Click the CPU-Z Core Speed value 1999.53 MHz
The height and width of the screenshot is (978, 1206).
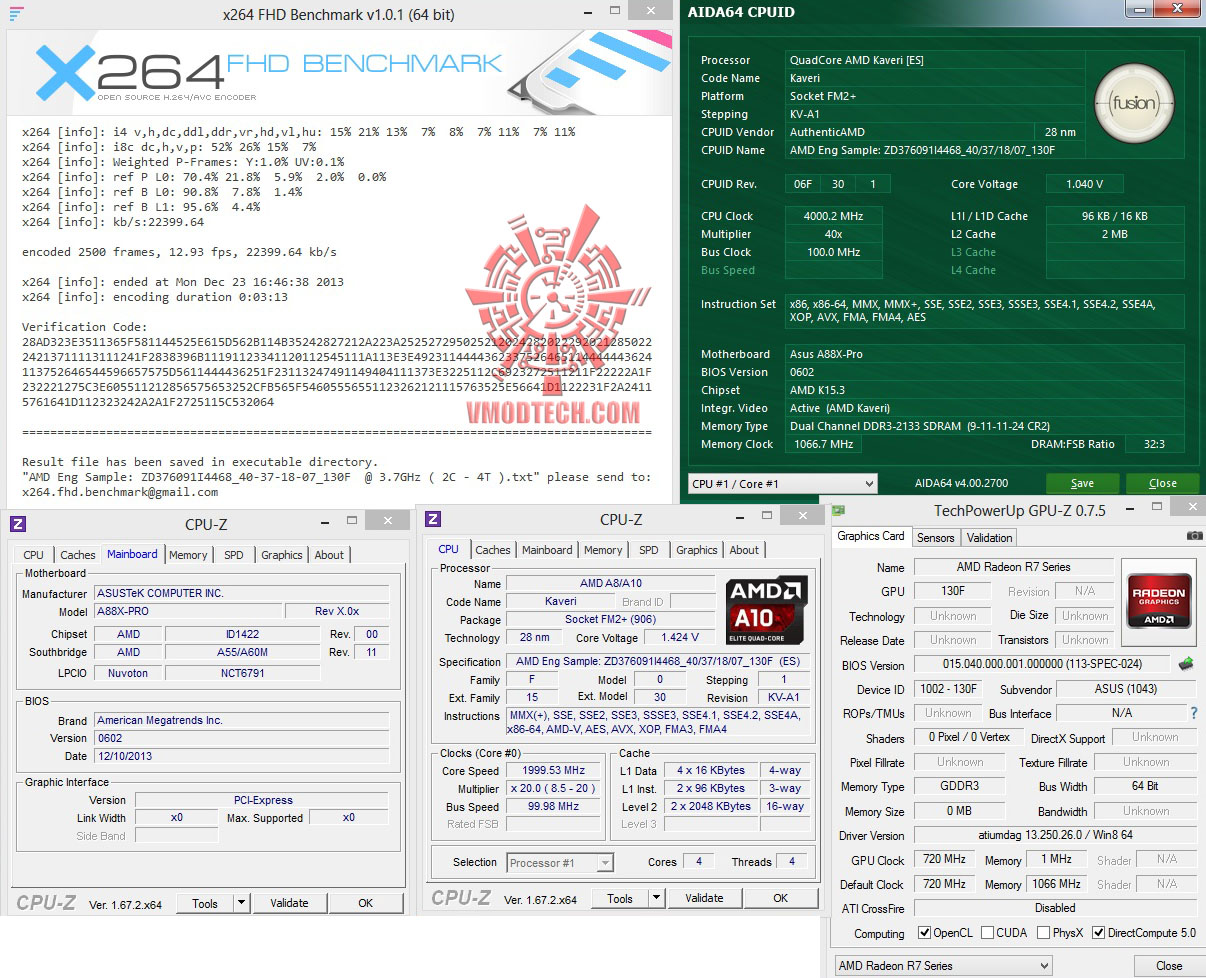pyautogui.click(x=553, y=771)
